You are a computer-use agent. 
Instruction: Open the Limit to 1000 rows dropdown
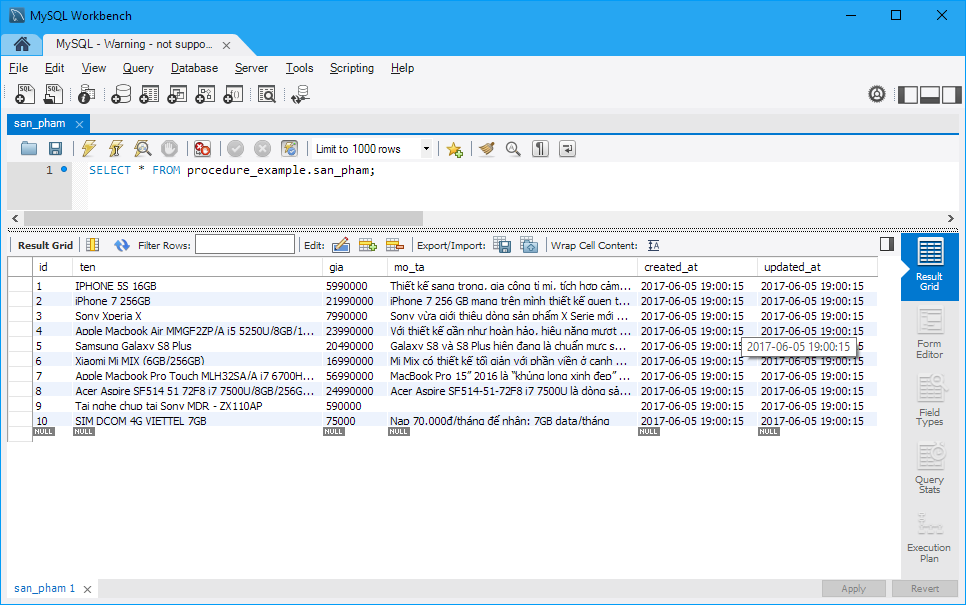point(426,149)
